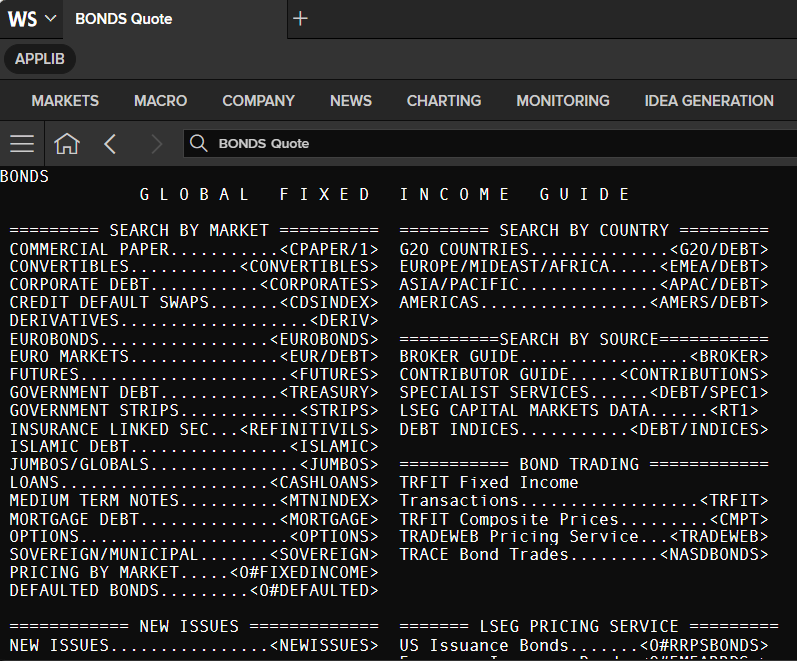797x661 pixels.
Task: Click the BONDS Quote search field
Action: [490, 143]
